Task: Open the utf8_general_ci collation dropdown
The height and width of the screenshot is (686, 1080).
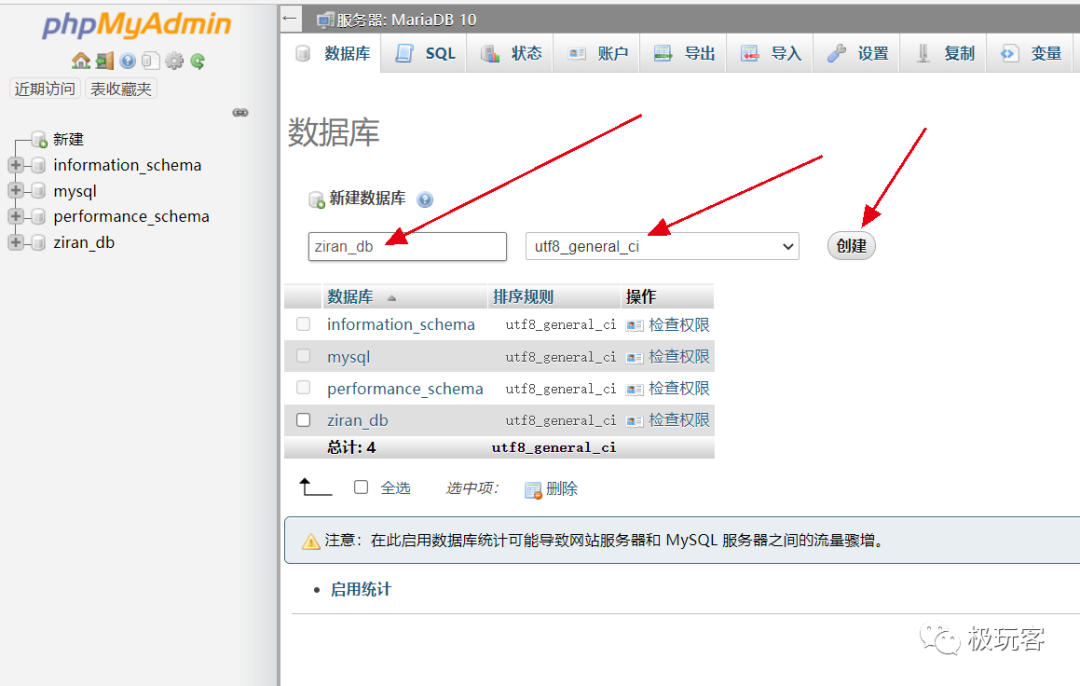Action: 662,246
